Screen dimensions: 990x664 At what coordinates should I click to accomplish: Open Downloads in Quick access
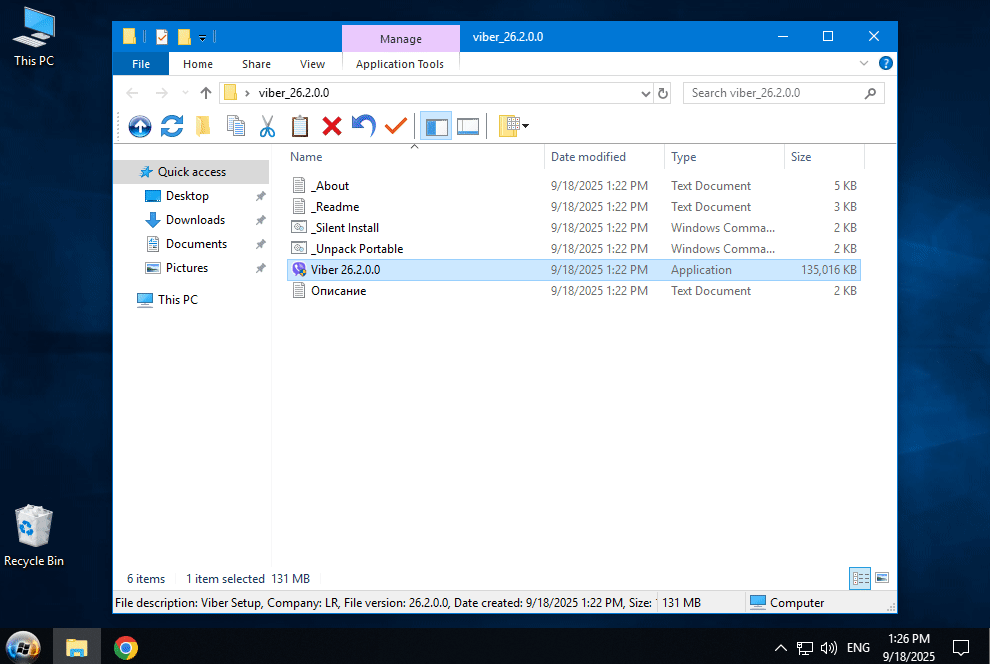pos(195,220)
